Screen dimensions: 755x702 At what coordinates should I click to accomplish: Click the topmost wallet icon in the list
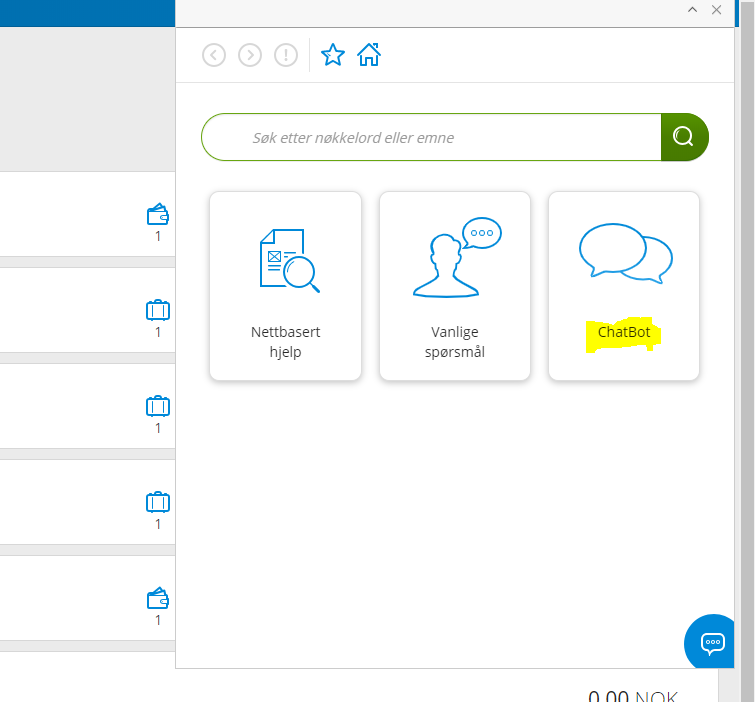tap(158, 215)
